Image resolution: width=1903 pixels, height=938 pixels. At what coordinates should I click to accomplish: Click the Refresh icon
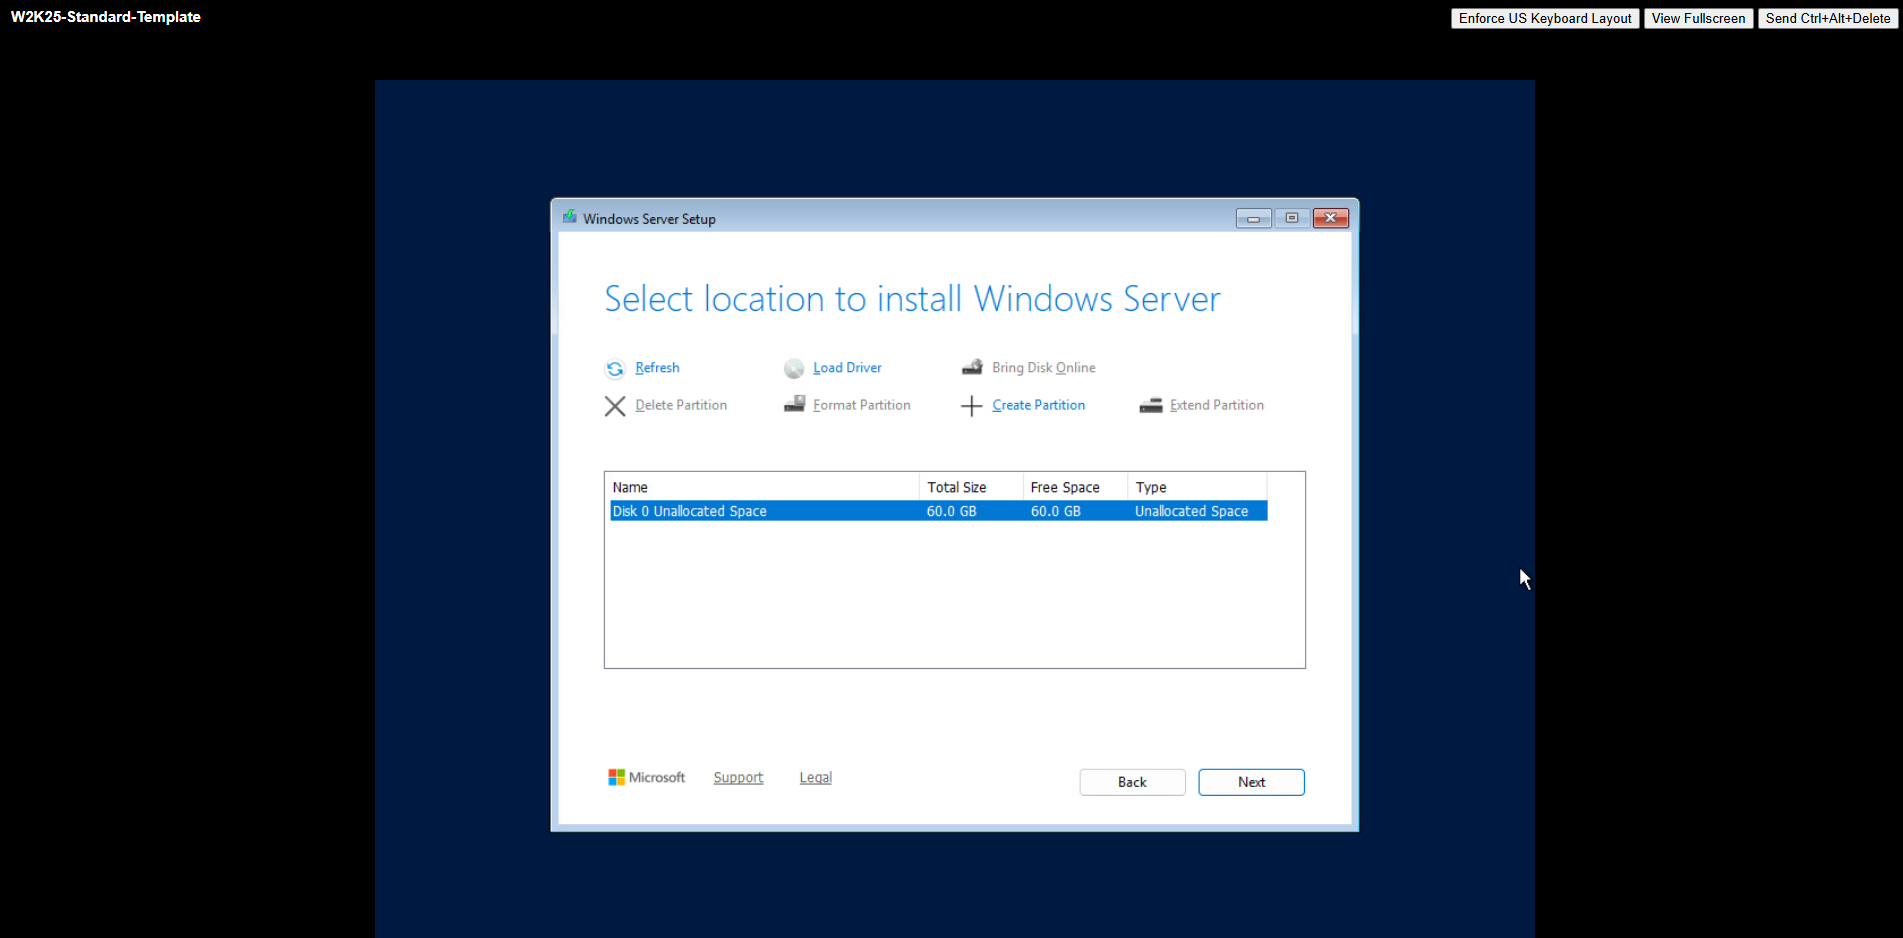(615, 369)
